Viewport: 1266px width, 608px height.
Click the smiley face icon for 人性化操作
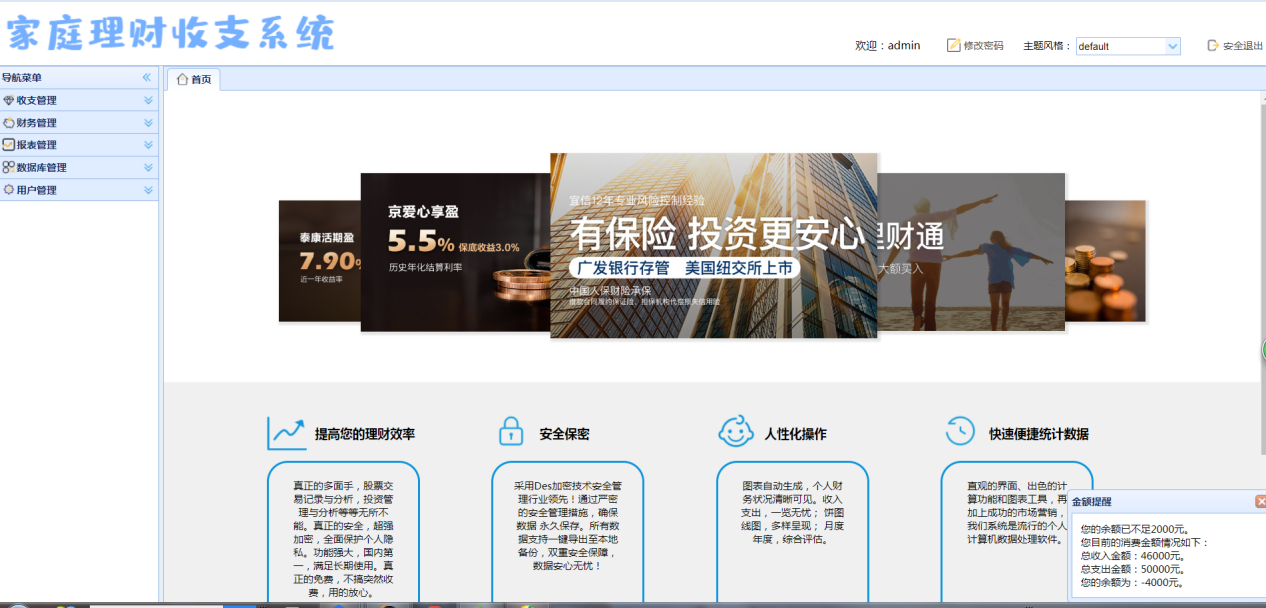(736, 432)
